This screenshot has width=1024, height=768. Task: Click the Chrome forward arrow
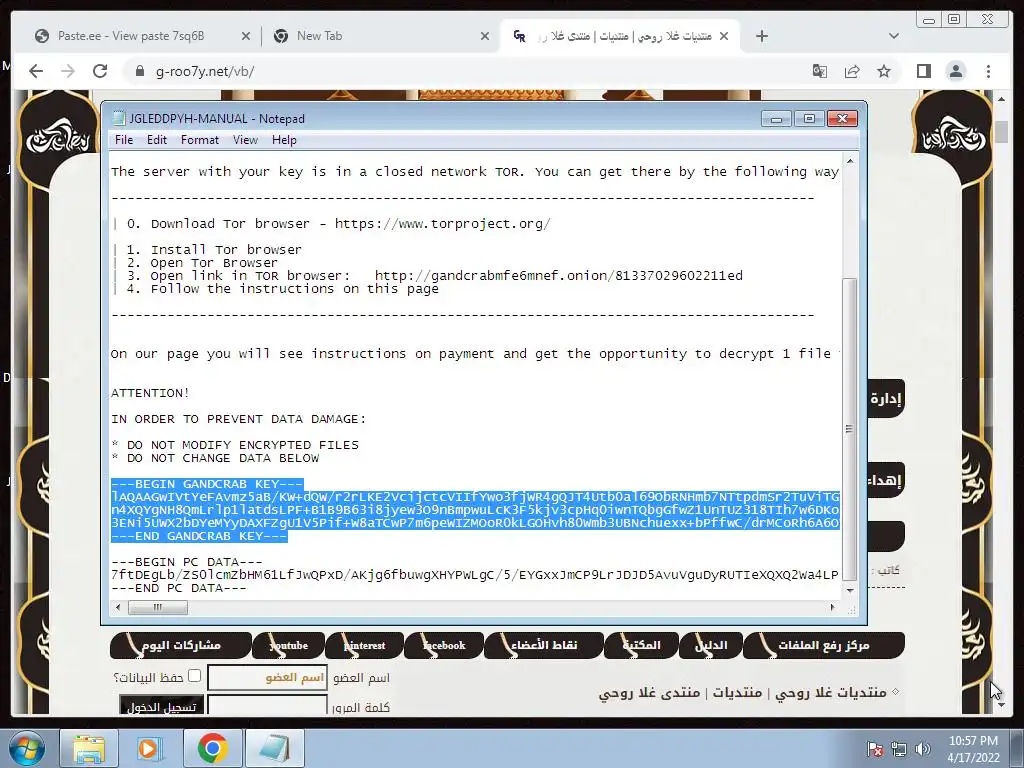click(68, 71)
